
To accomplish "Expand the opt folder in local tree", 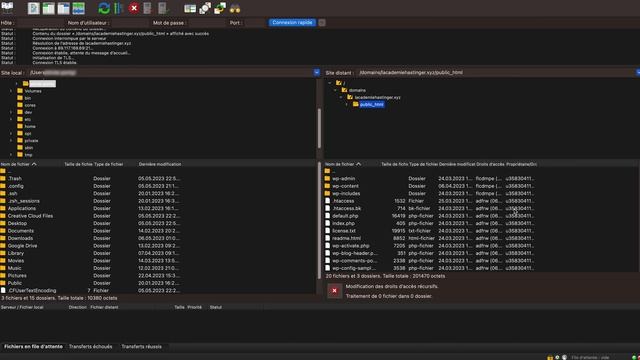I will pyautogui.click(x=11, y=133).
